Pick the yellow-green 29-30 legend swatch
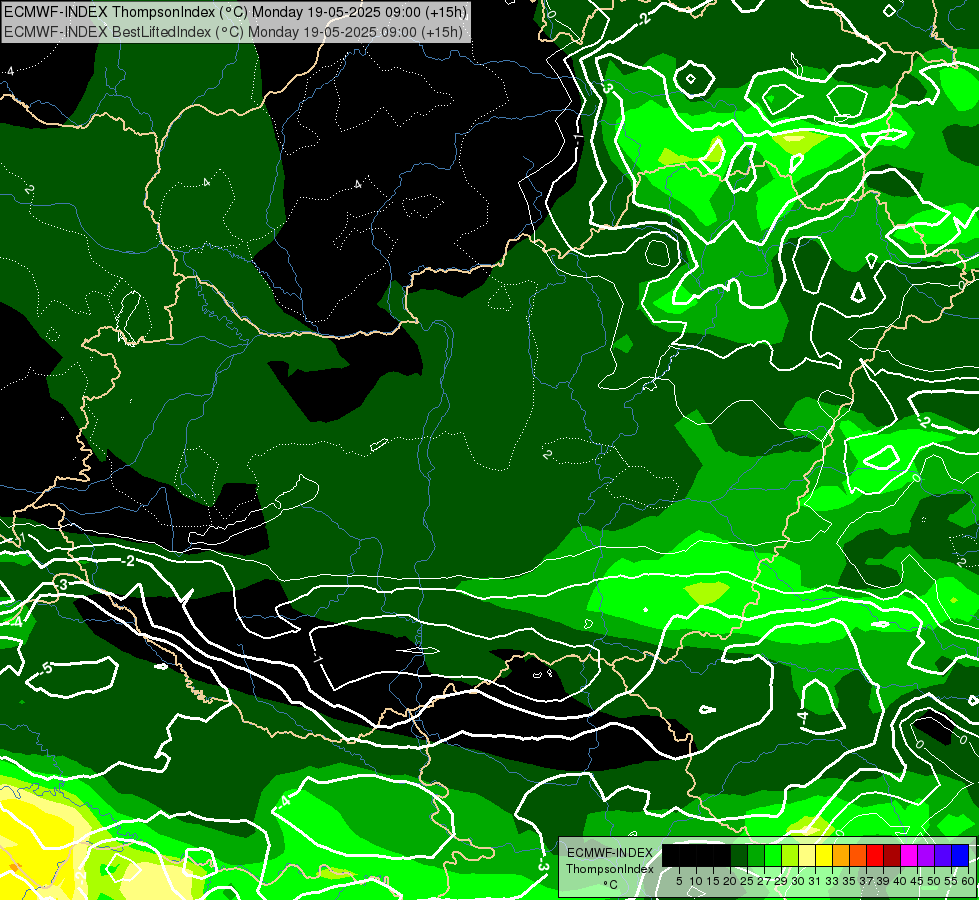The height and width of the screenshot is (900, 979). [790, 855]
